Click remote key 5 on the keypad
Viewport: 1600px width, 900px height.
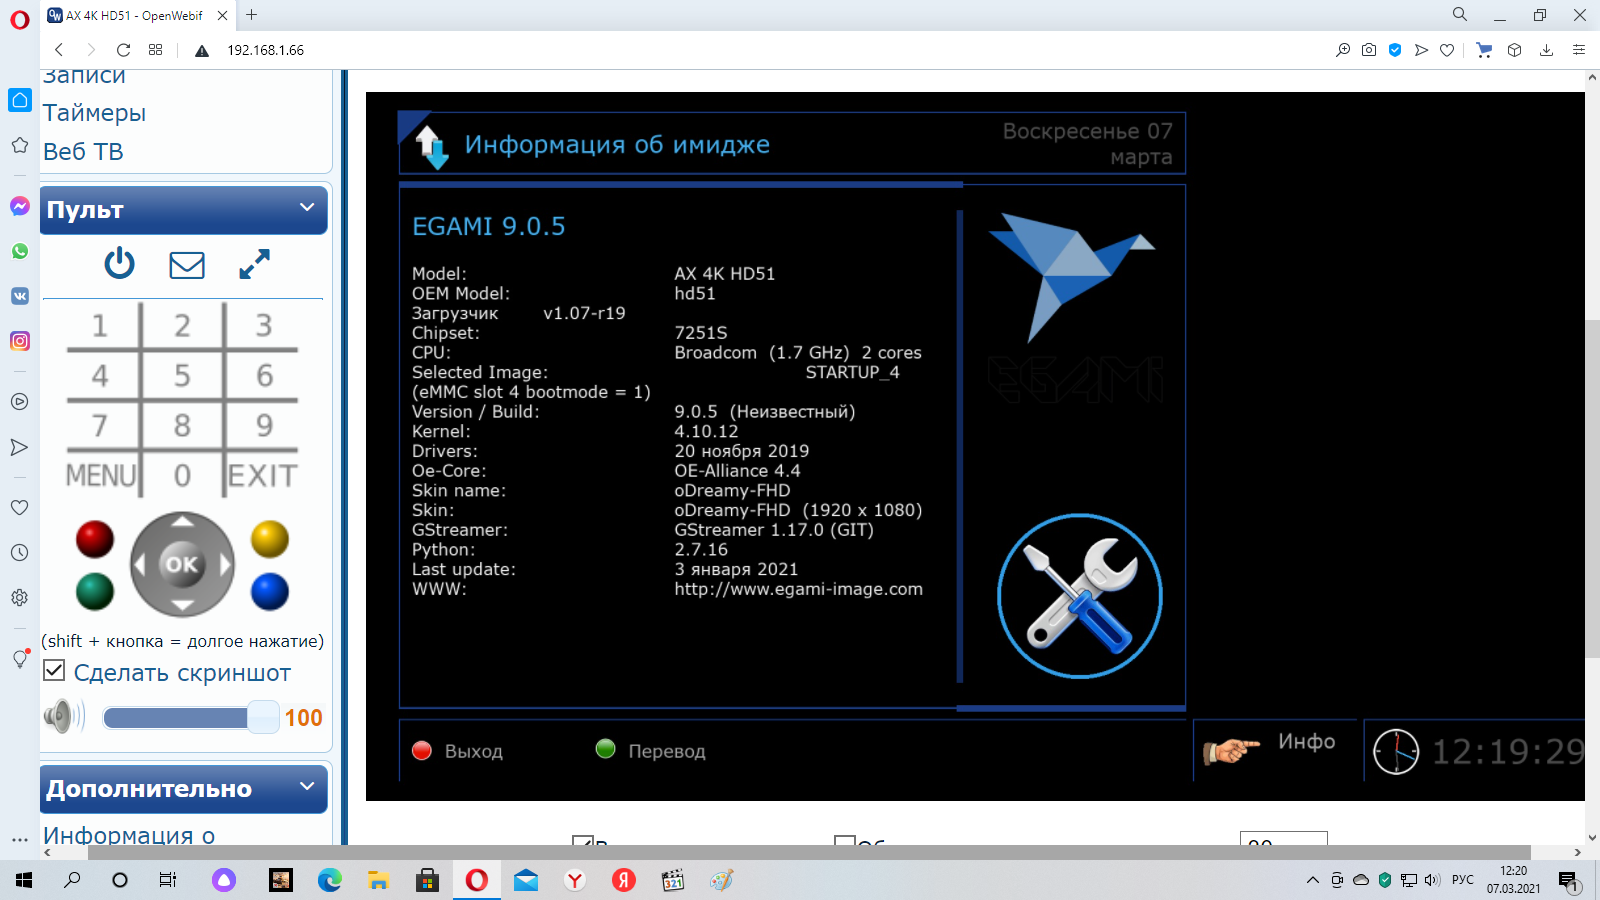pos(182,376)
